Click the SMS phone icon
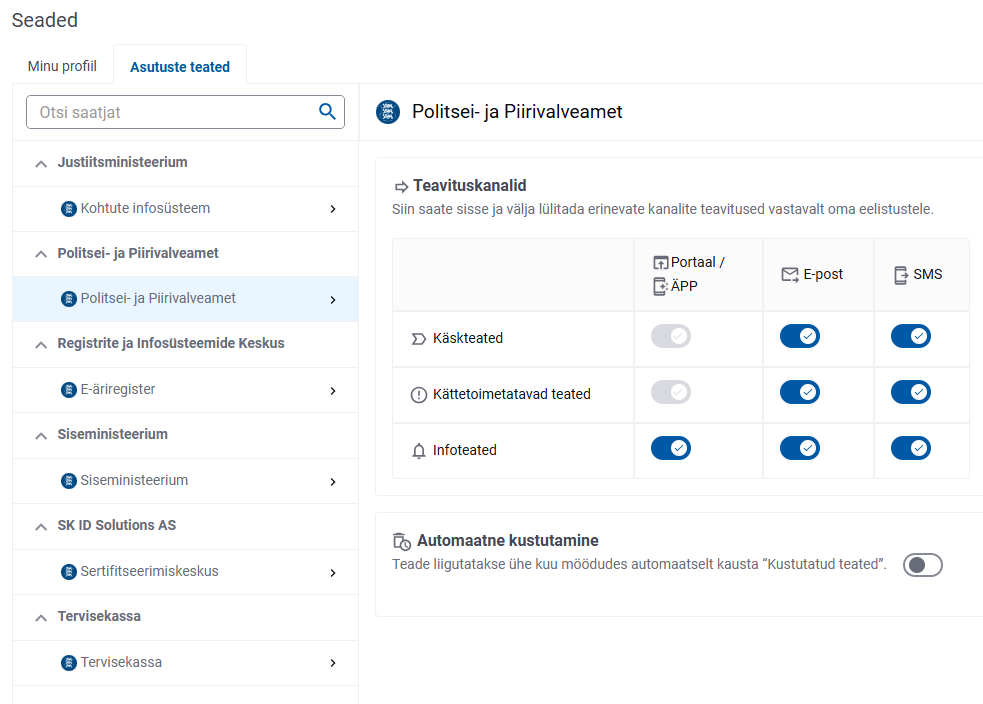 tap(901, 275)
